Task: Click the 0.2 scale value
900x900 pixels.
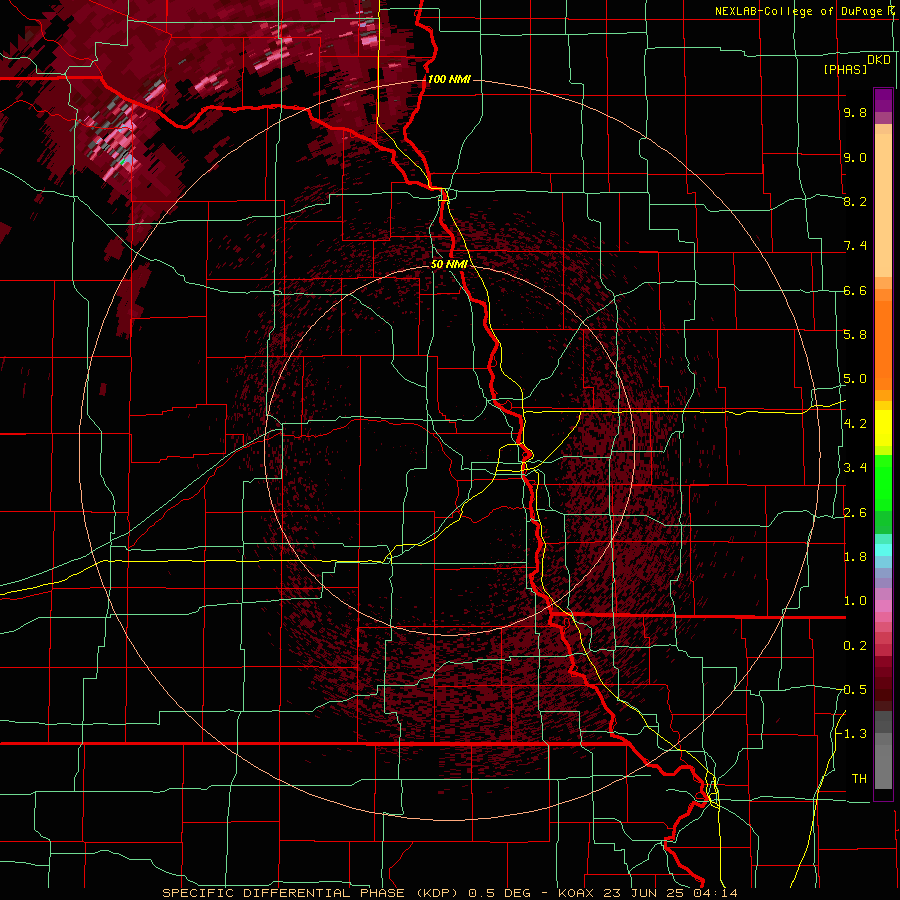Action: (x=855, y=646)
